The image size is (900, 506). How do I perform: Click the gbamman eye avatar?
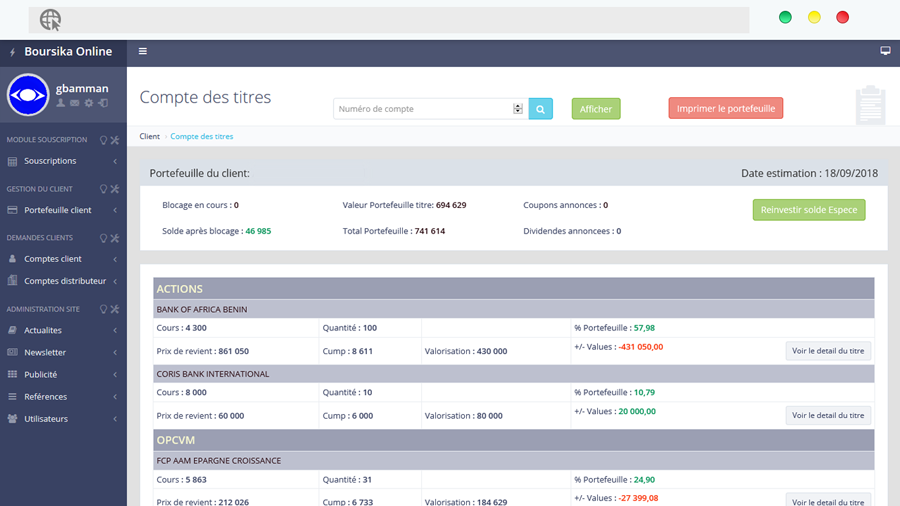tap(28, 95)
